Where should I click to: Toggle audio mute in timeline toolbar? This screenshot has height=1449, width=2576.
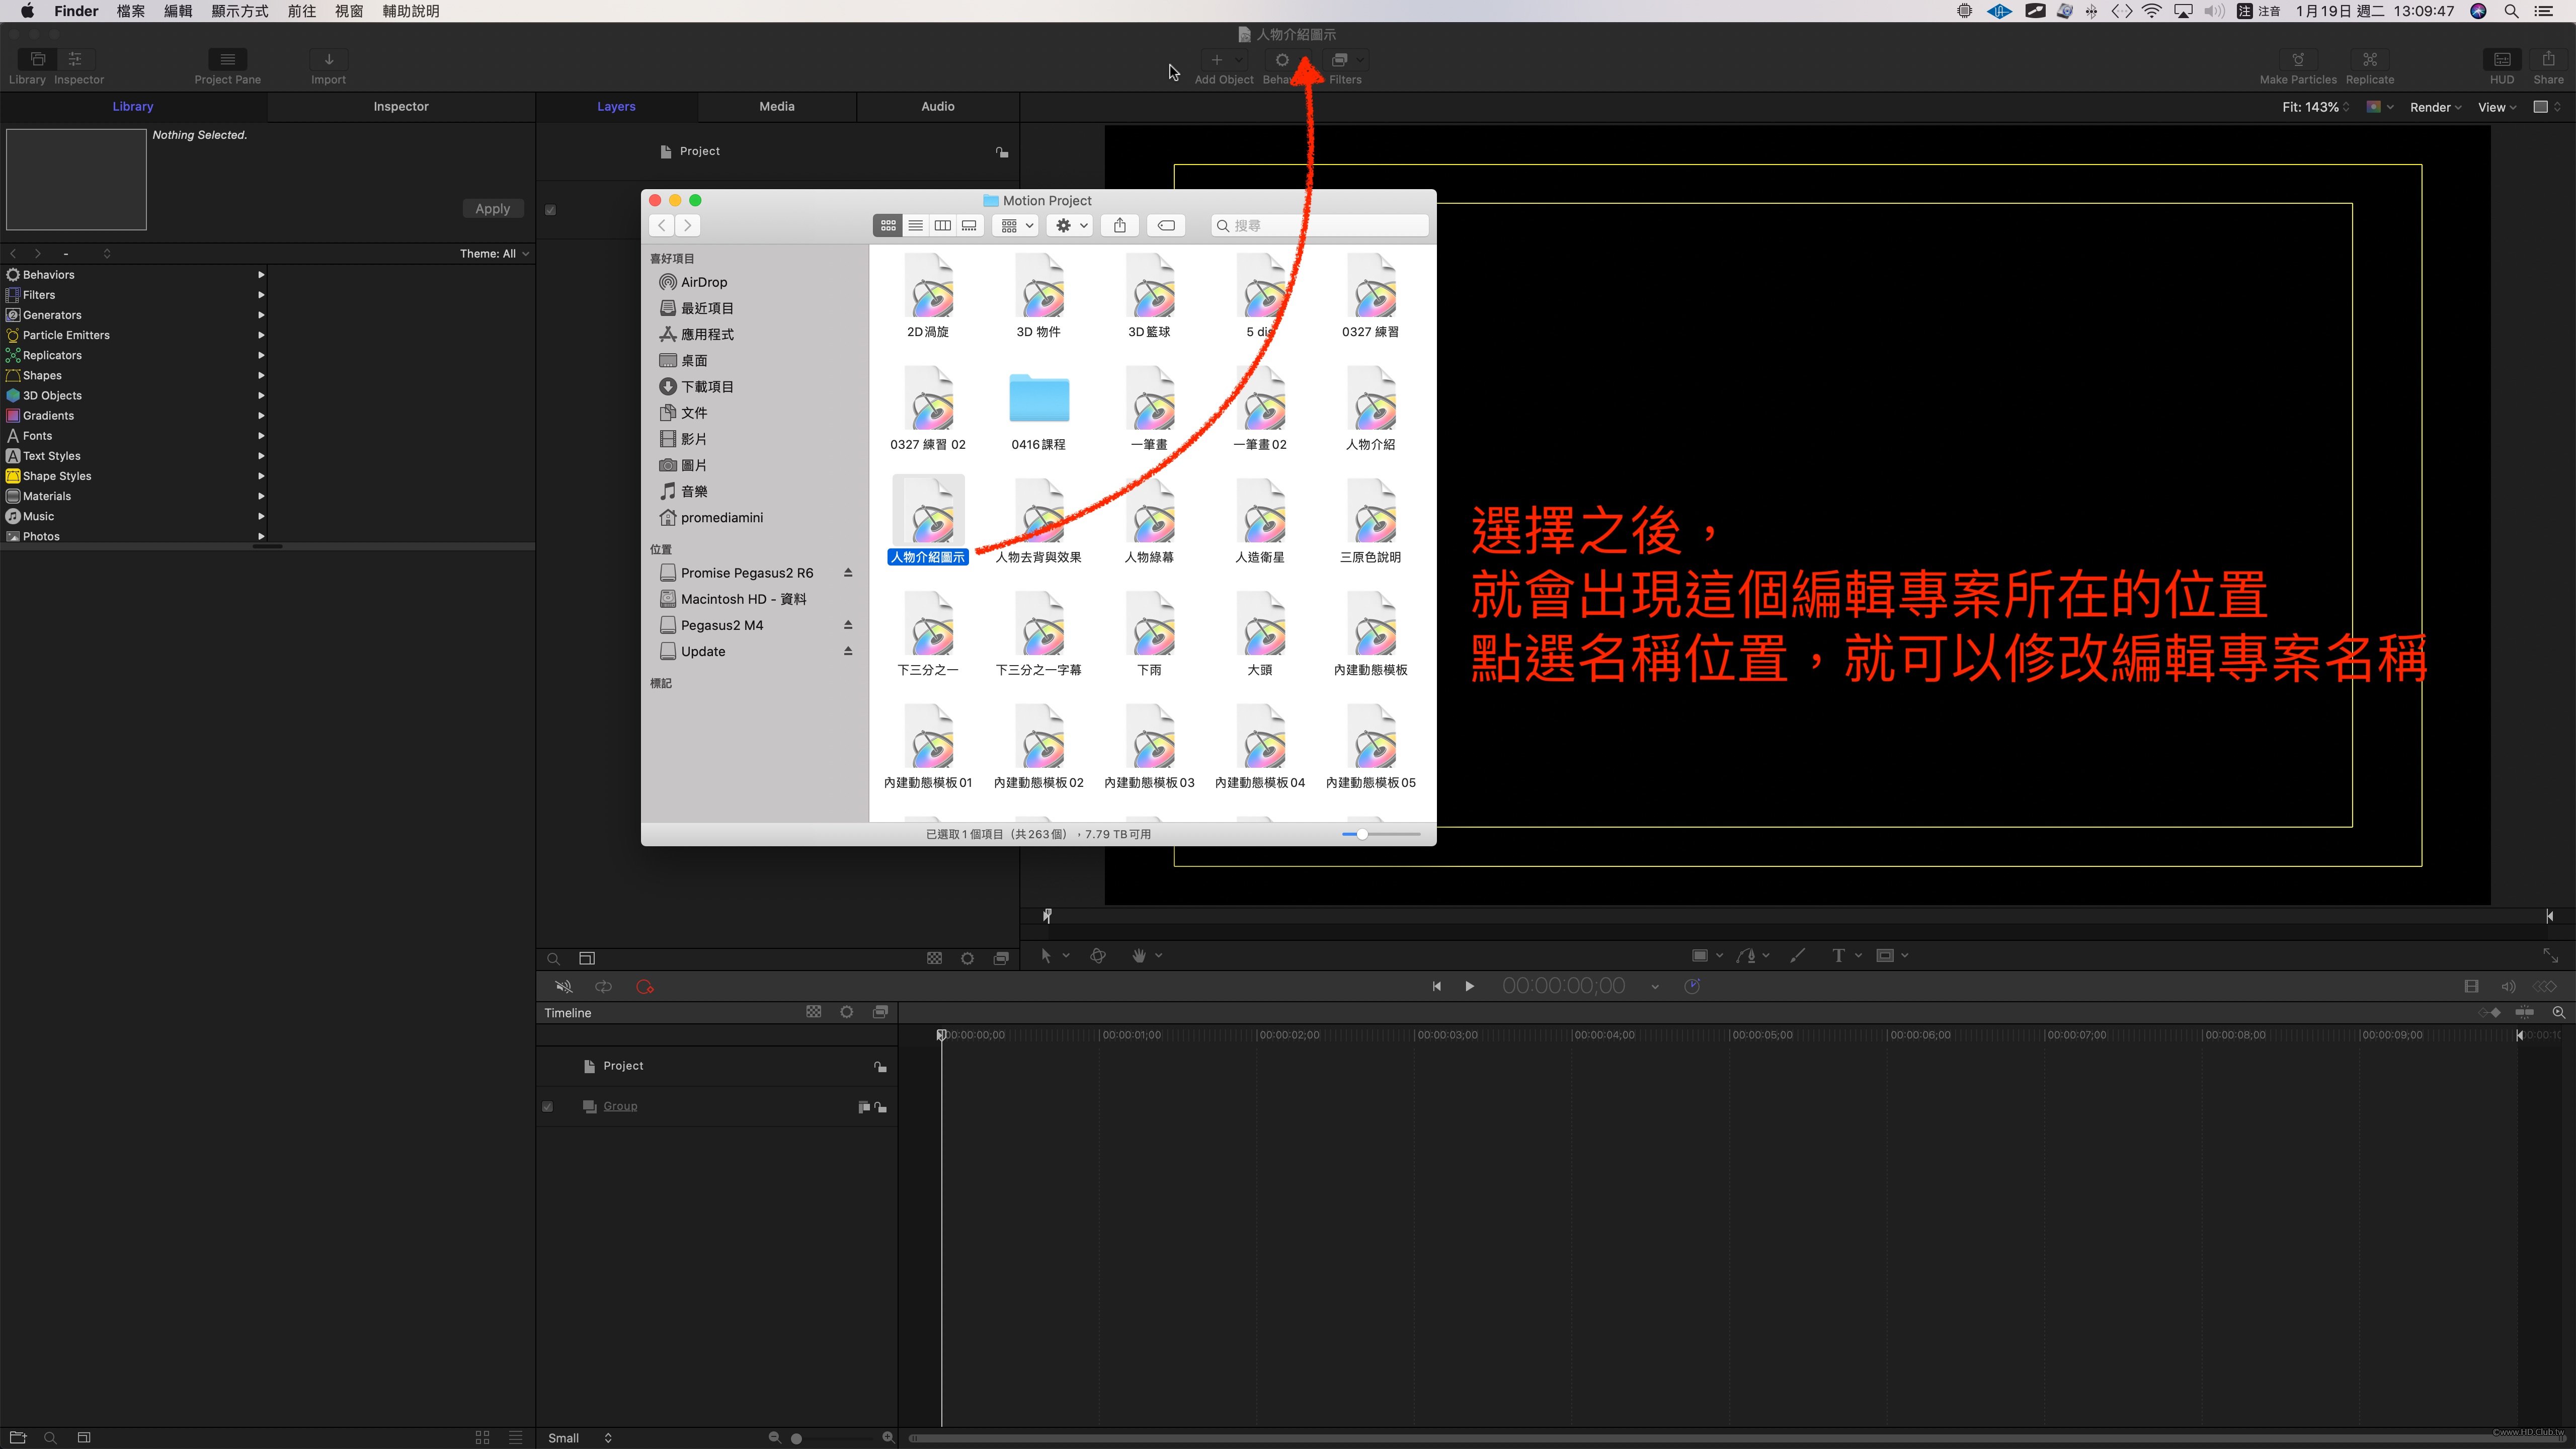click(564, 987)
